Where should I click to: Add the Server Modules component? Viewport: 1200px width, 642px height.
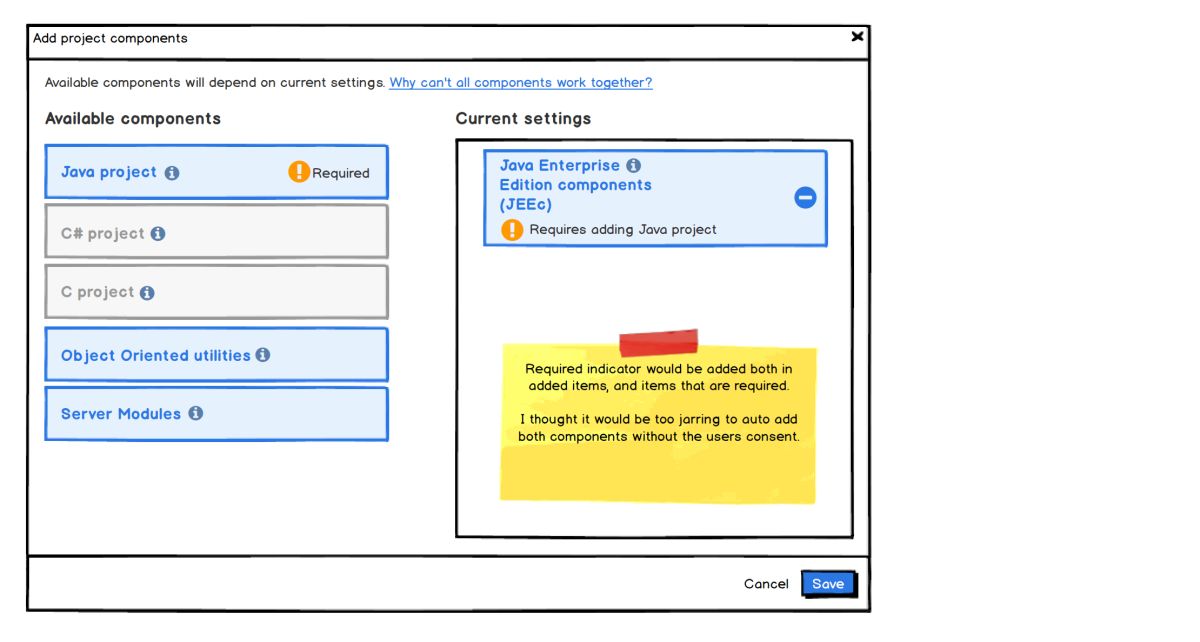tap(216, 414)
